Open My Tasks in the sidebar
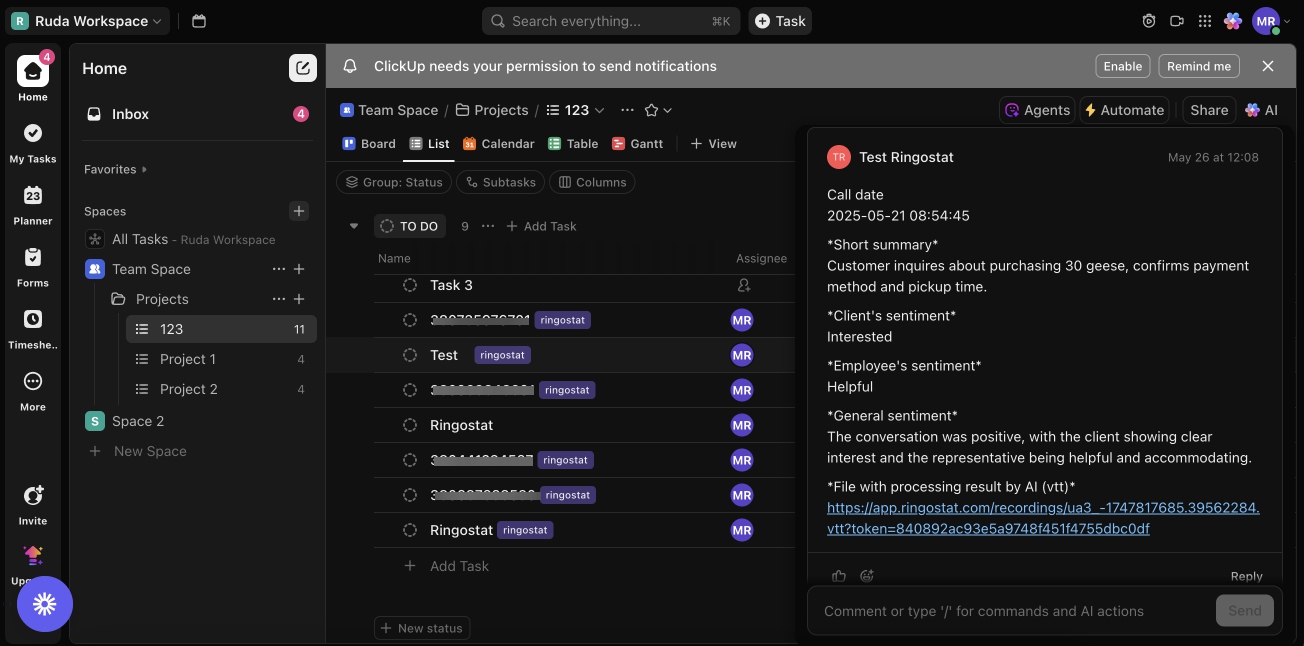Image resolution: width=1304 pixels, height=646 pixels. coord(33,141)
